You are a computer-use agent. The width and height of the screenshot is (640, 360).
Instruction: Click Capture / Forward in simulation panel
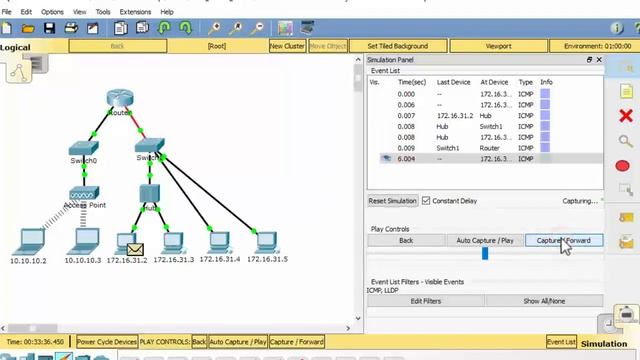pos(564,240)
